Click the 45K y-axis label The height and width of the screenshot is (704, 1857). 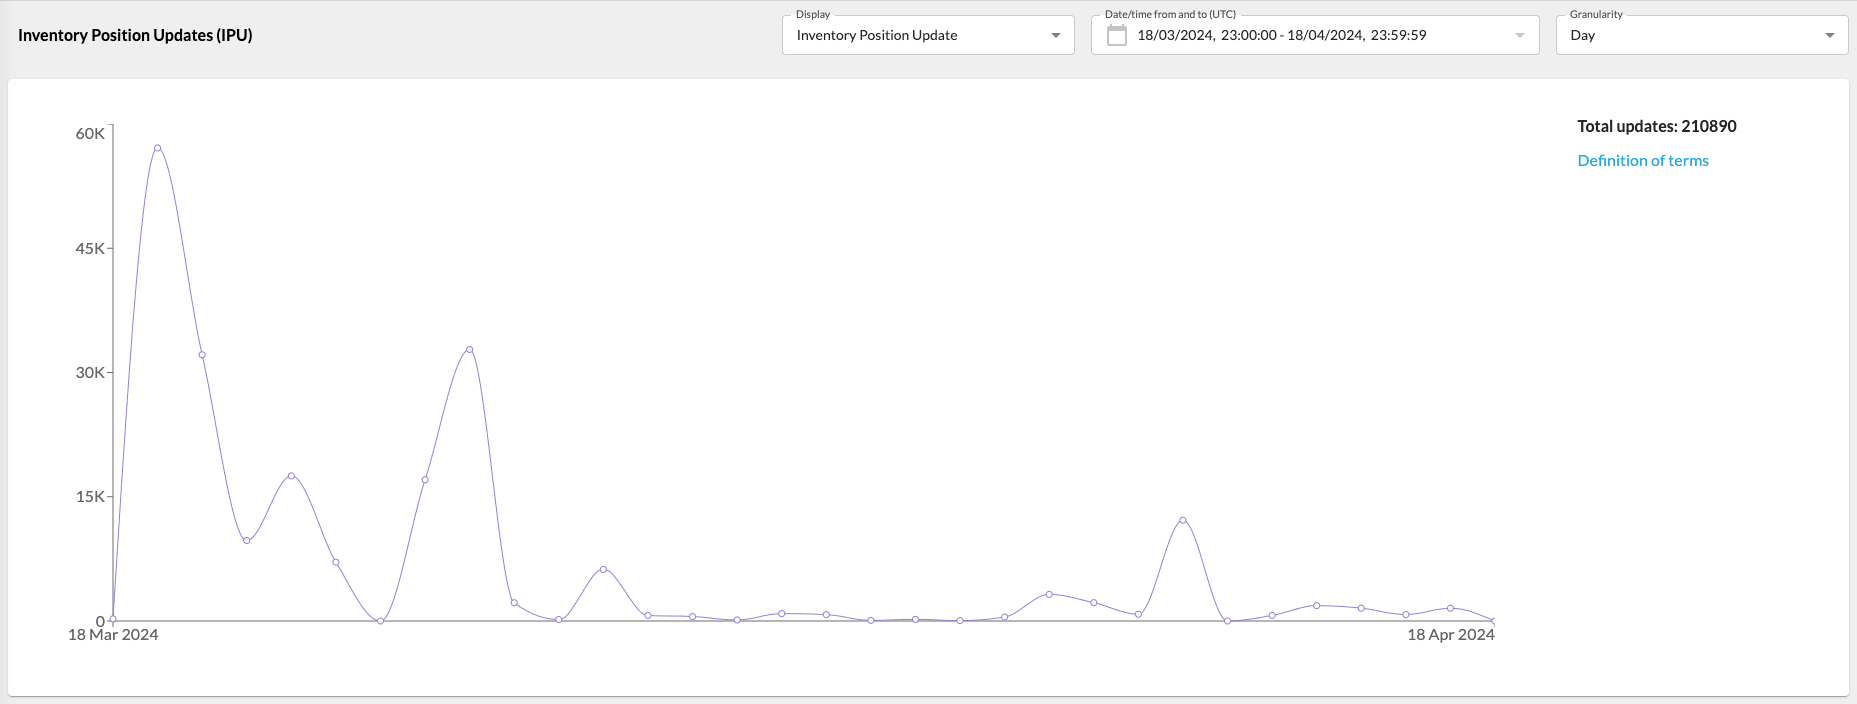click(90, 249)
